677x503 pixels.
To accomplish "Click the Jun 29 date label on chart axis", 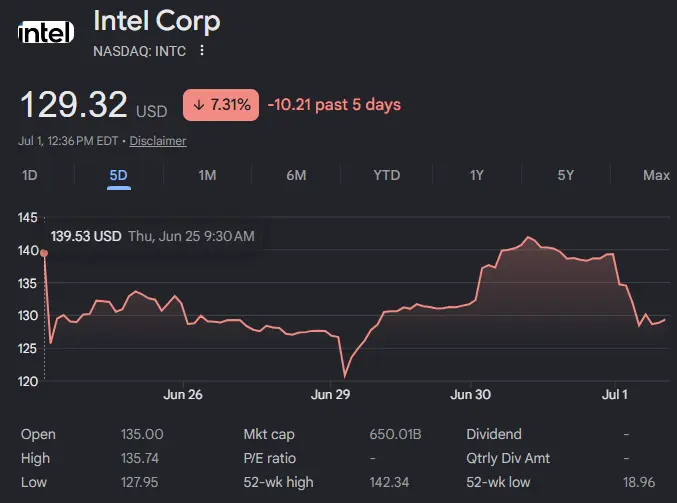I will pyautogui.click(x=330, y=394).
